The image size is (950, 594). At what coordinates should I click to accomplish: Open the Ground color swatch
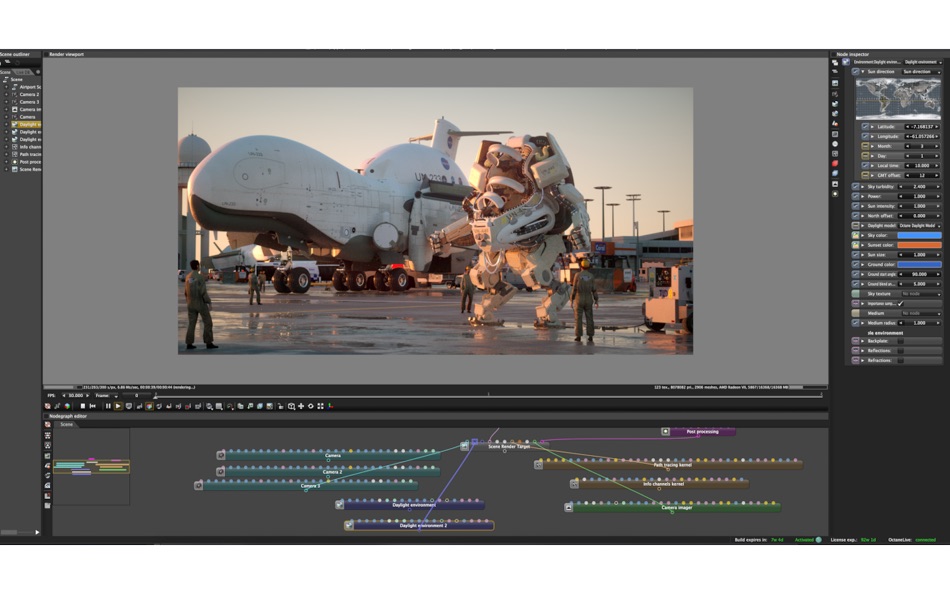[x=920, y=264]
